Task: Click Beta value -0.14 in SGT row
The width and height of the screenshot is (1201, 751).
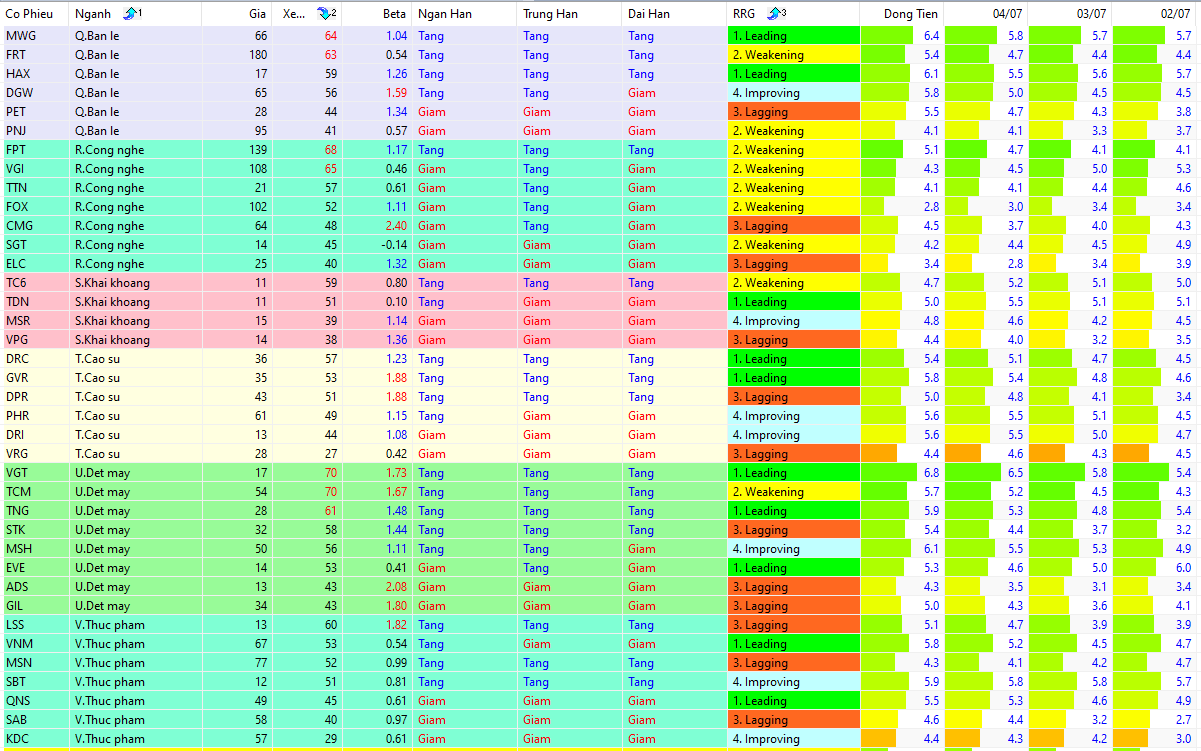Action: [394, 245]
